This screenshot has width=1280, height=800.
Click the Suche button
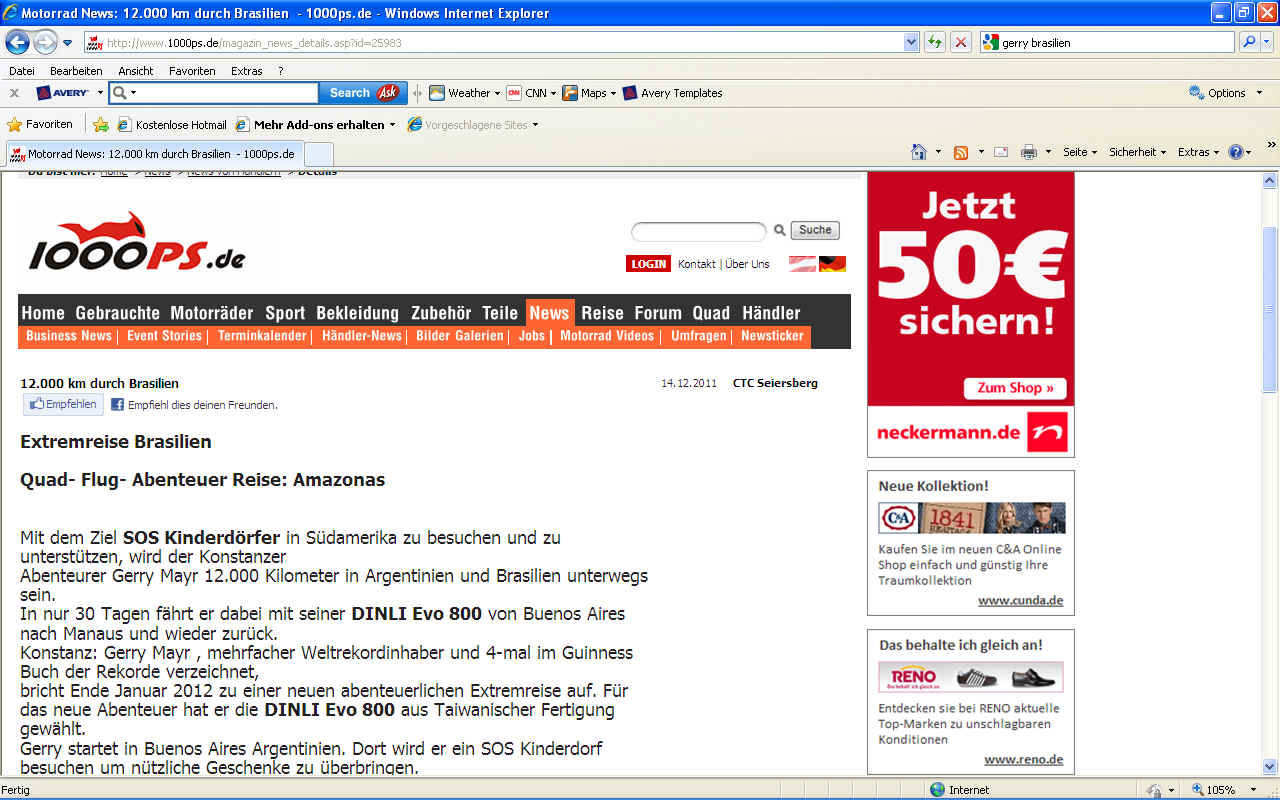[815, 230]
